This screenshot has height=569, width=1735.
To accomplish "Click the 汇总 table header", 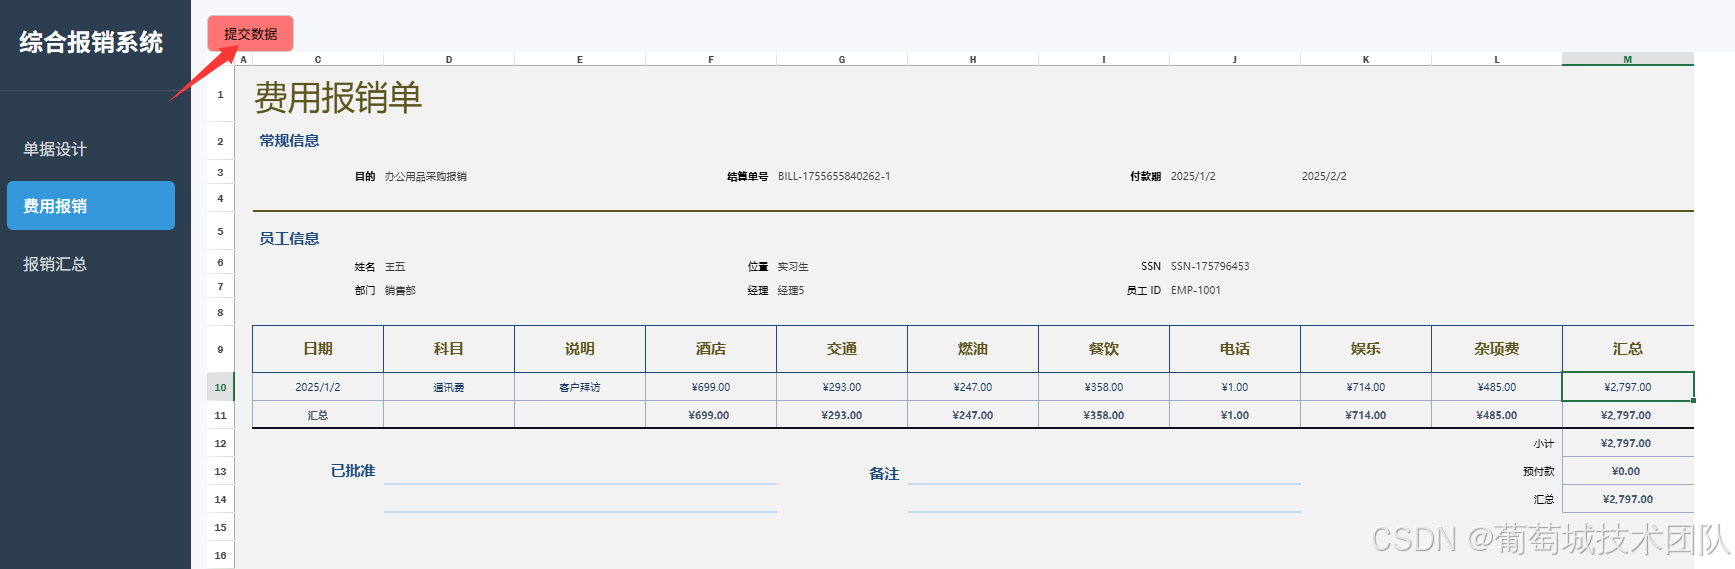I will point(1628,349).
